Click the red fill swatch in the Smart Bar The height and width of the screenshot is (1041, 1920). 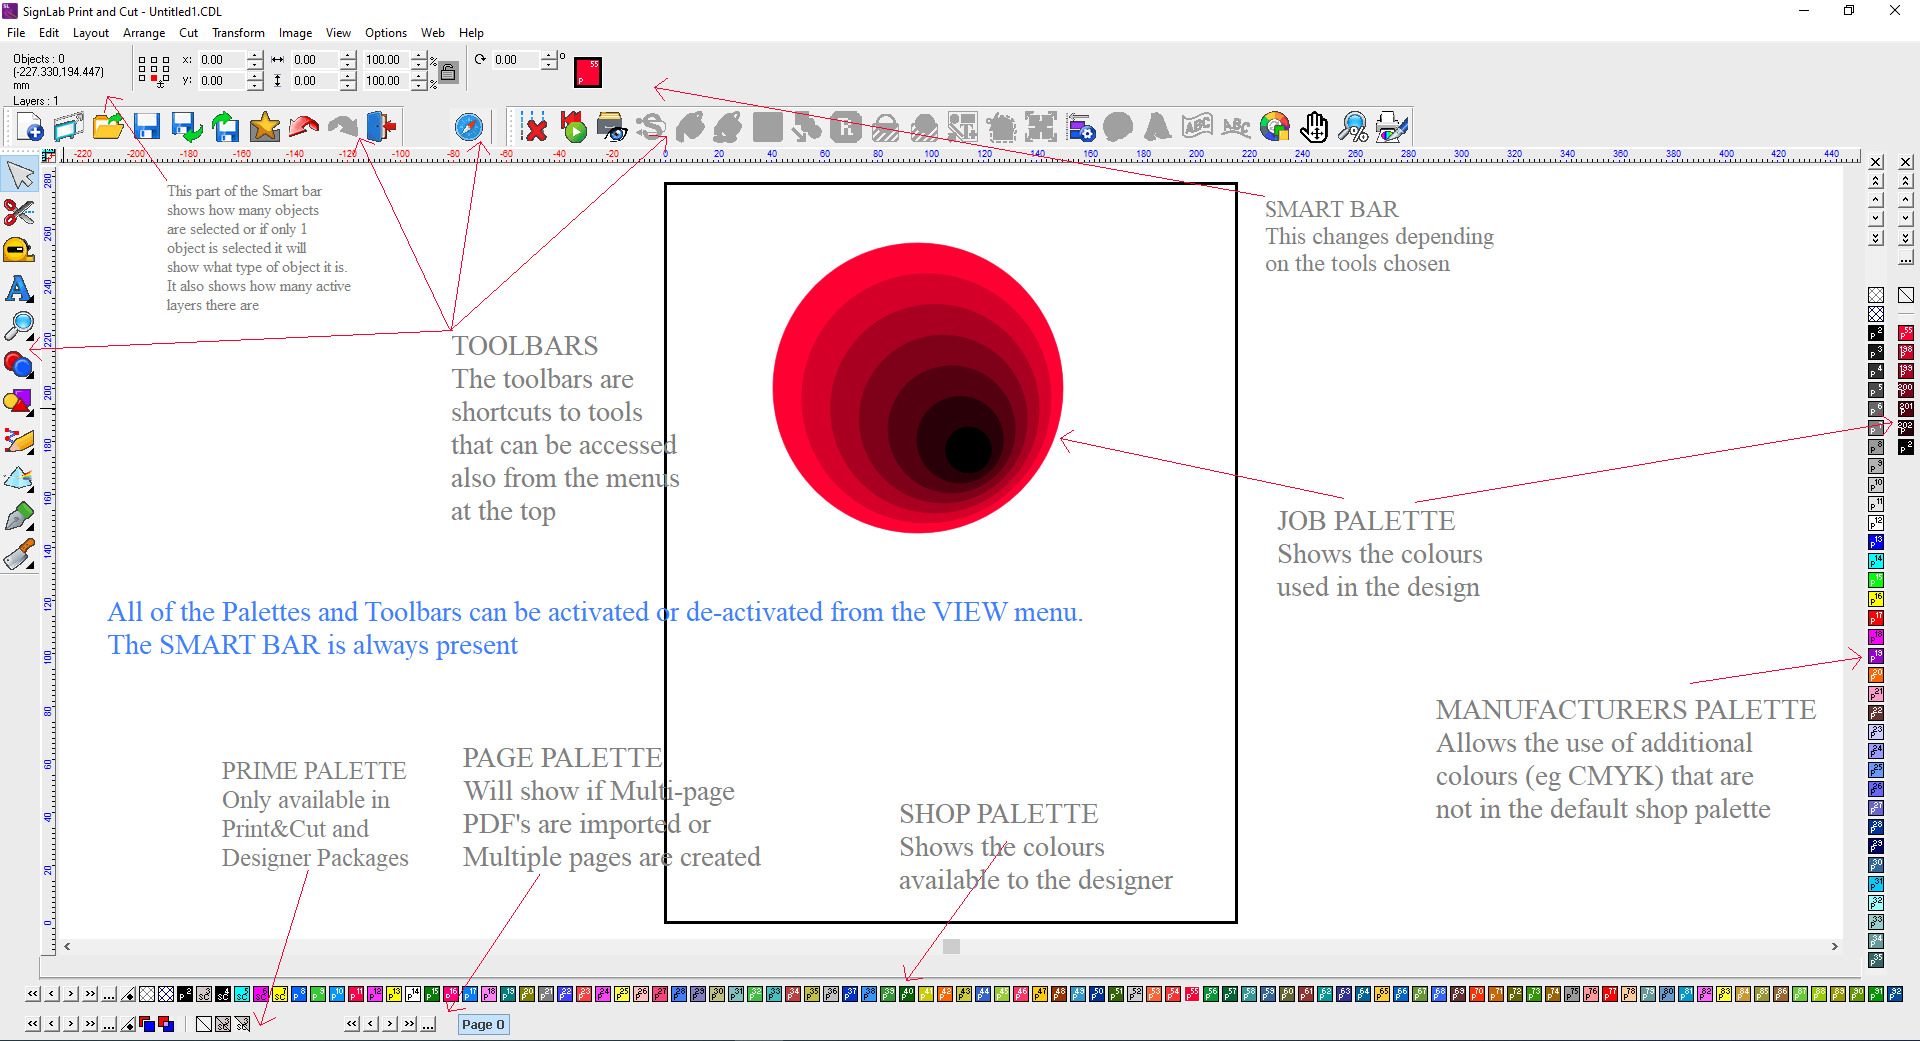coord(588,72)
